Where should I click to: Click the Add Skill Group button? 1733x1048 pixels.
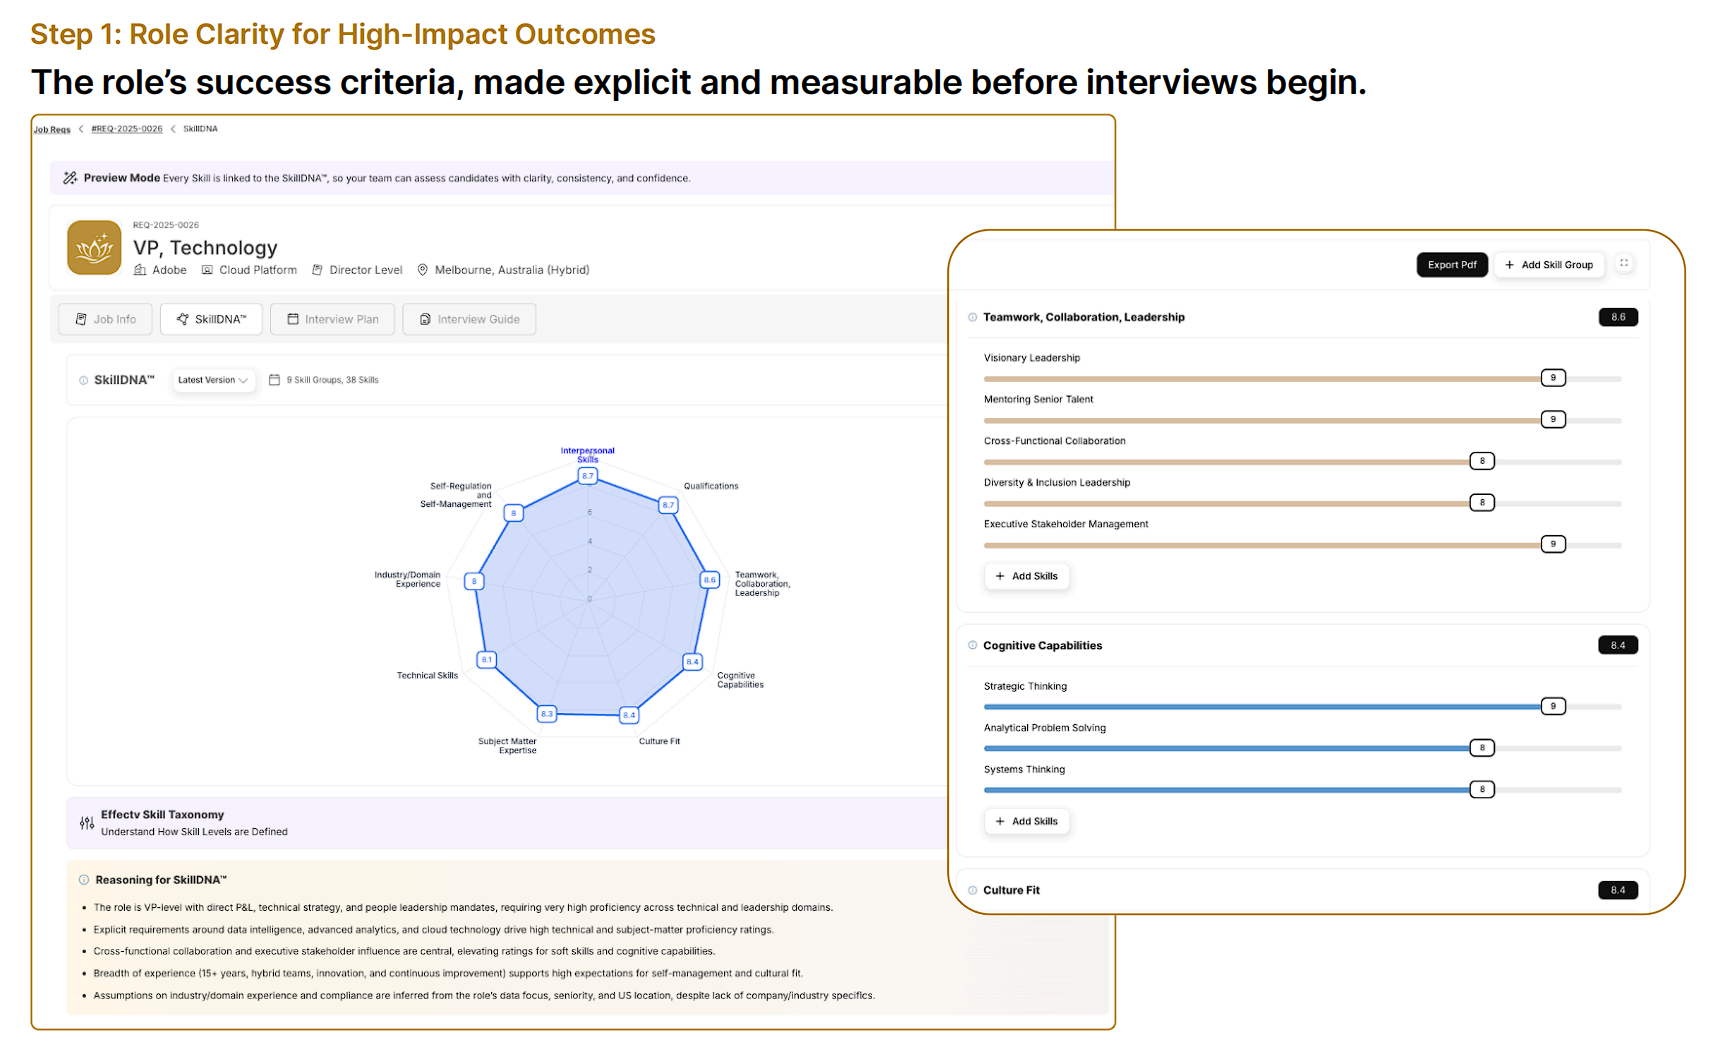(x=1548, y=265)
